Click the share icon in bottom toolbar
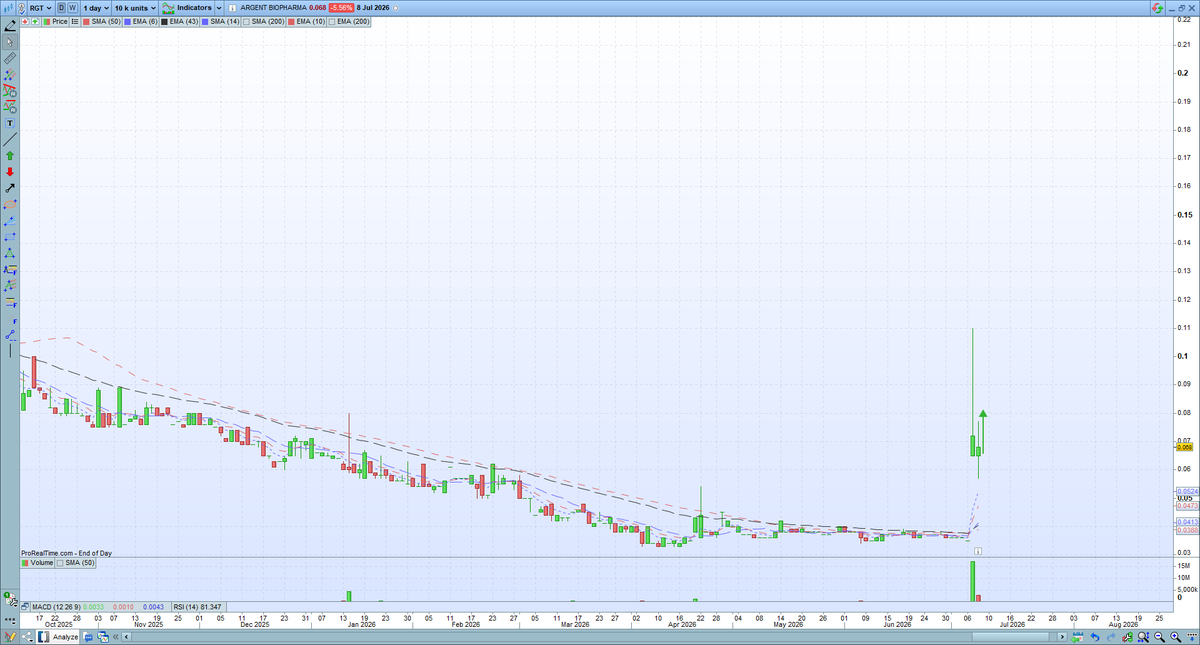The width and height of the screenshot is (1200, 645). coord(28,636)
